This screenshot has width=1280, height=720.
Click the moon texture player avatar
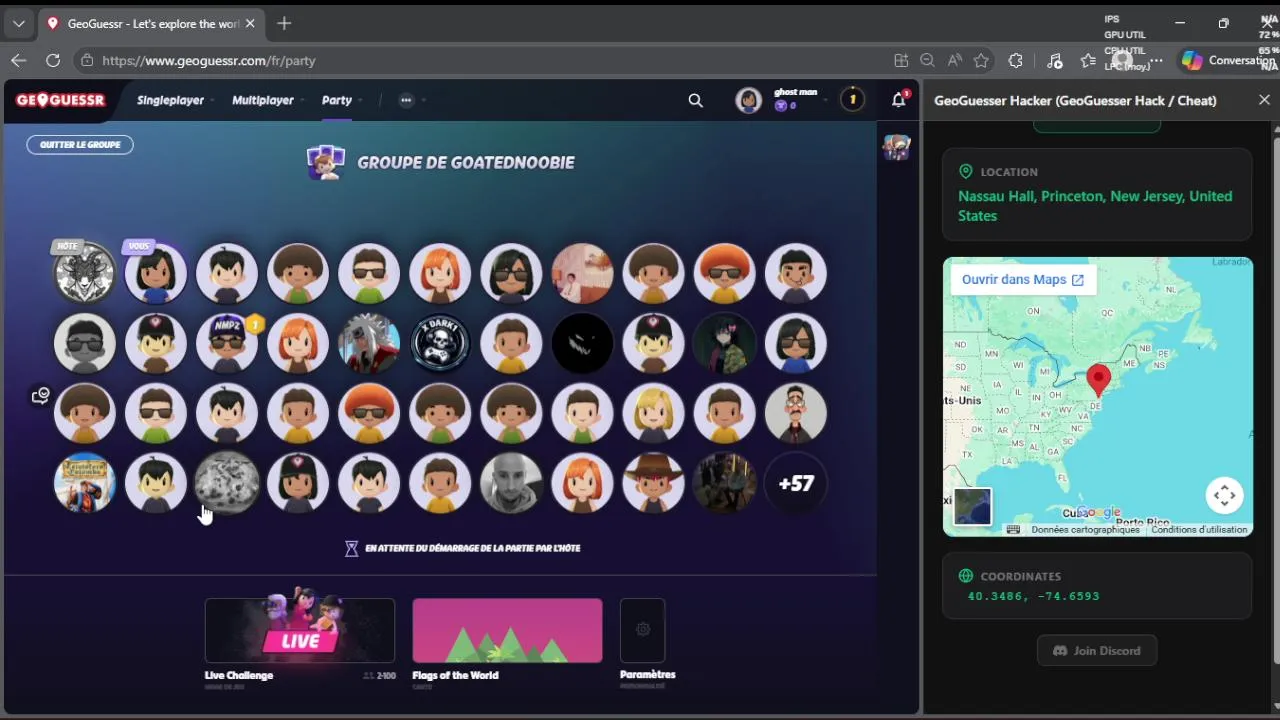pyautogui.click(x=227, y=483)
